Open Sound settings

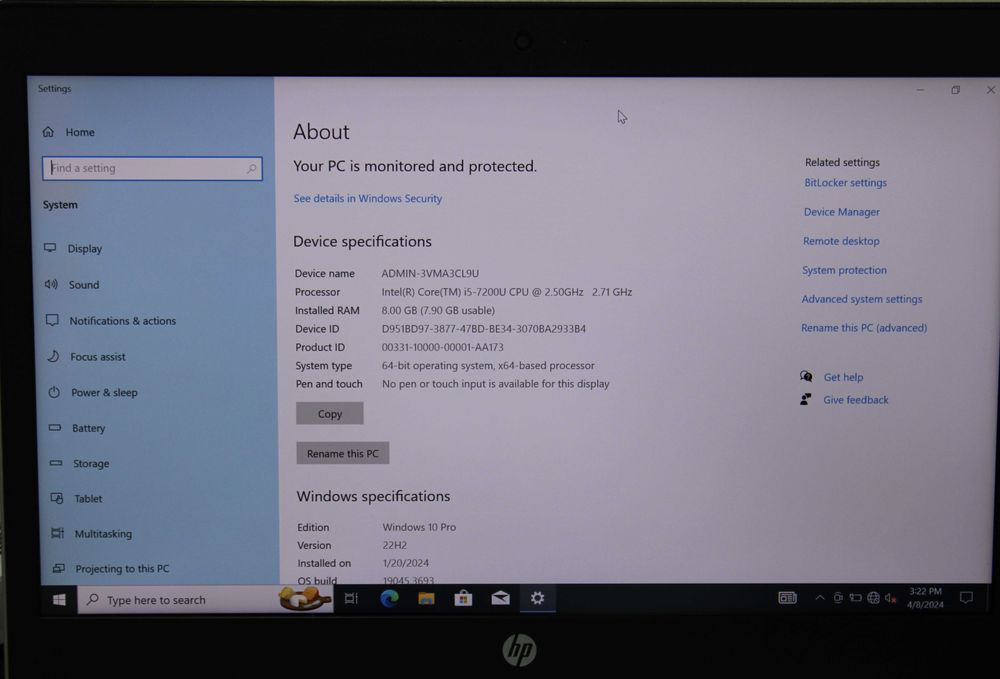pos(71,284)
